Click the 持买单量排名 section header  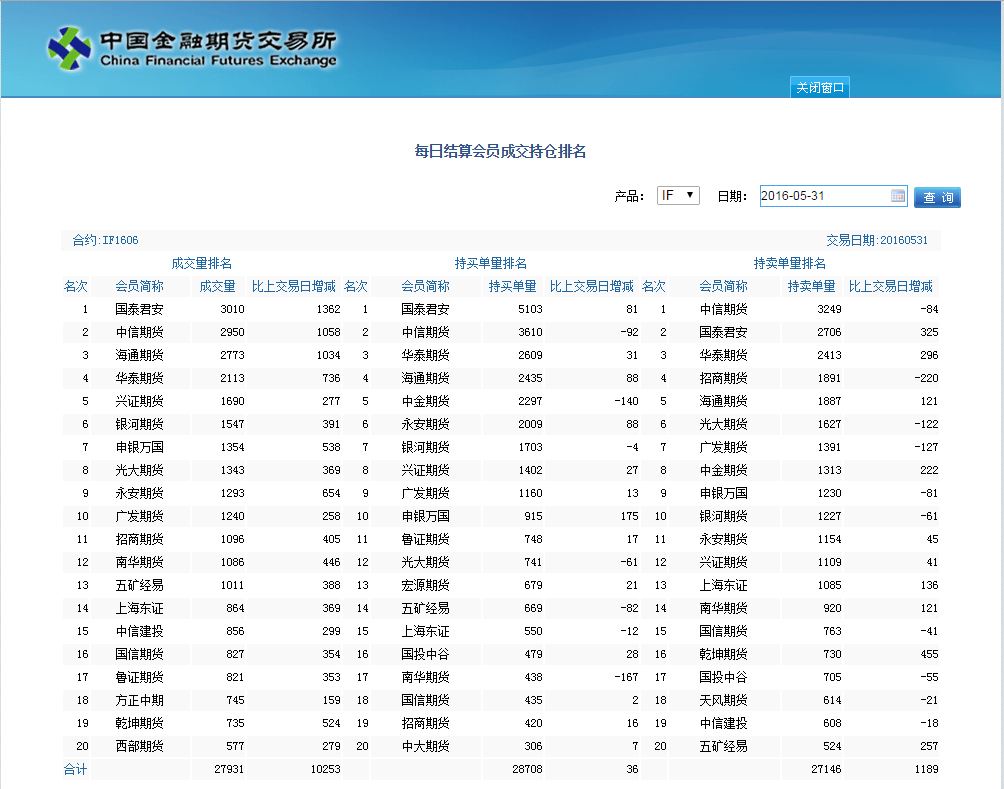pos(490,263)
